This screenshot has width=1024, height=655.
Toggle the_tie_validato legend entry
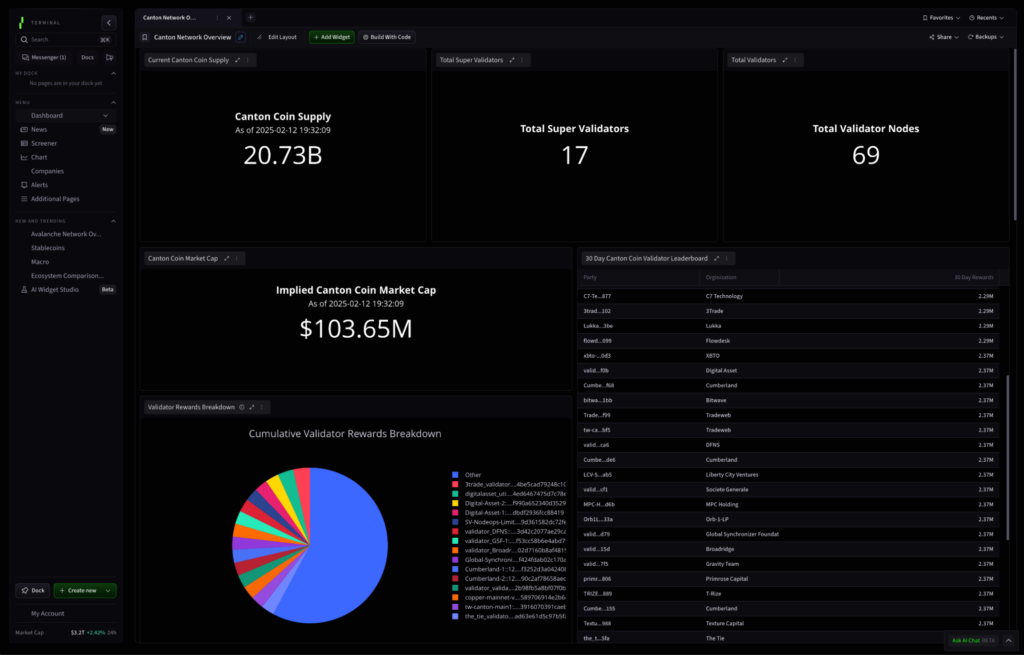coord(509,616)
